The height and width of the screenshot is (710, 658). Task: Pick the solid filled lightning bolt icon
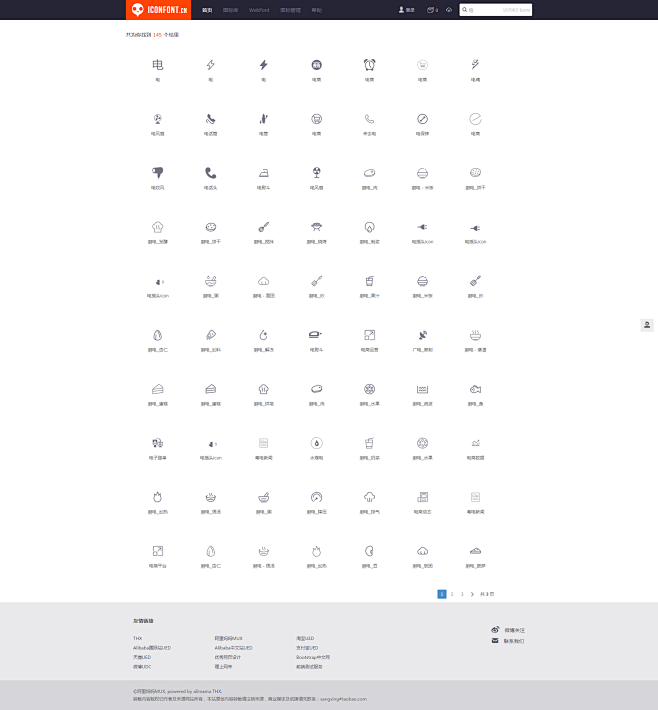coord(264,65)
